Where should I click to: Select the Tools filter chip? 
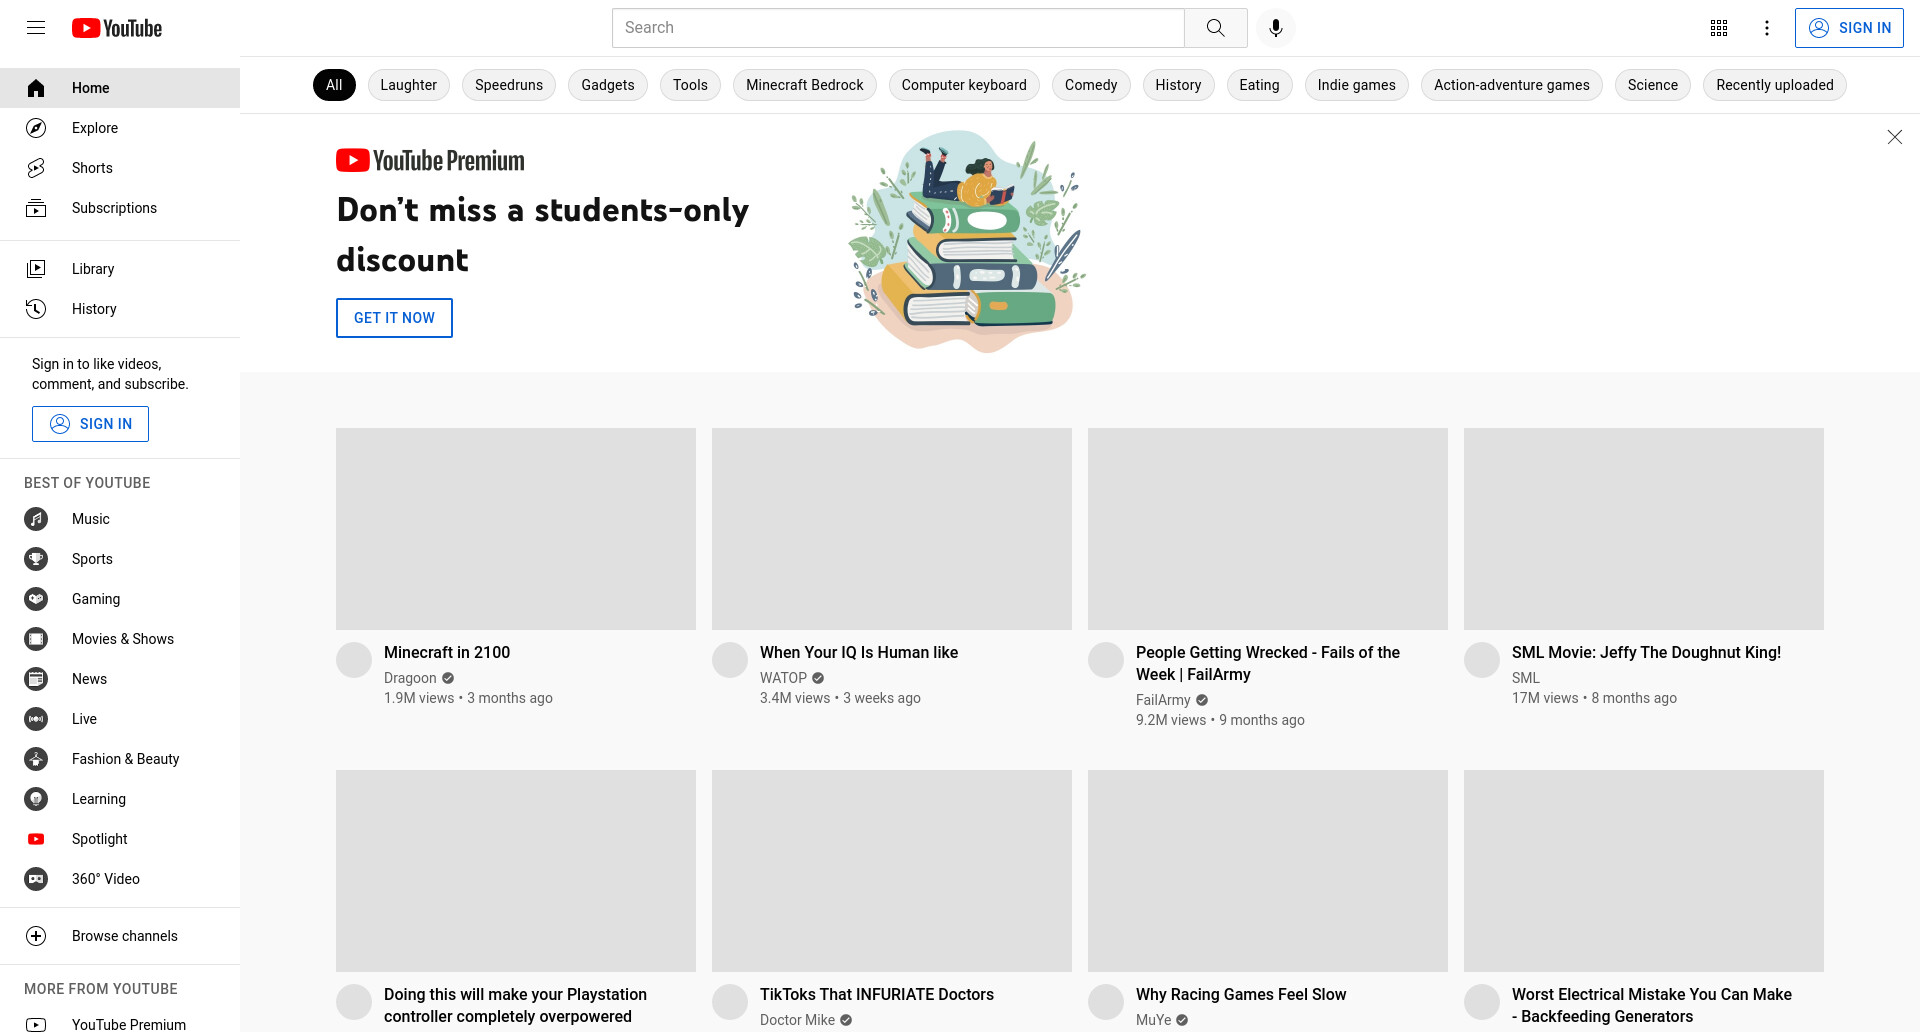[690, 85]
